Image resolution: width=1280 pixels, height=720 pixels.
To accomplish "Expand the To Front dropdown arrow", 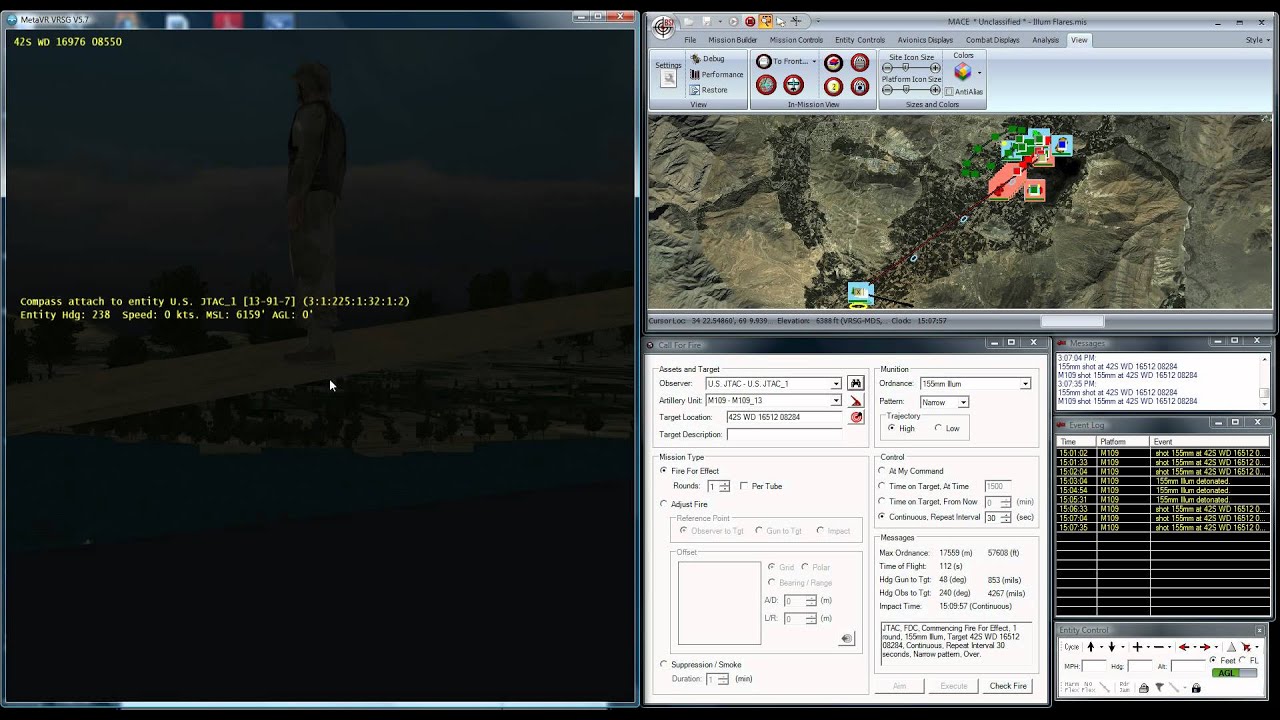I will point(814,62).
